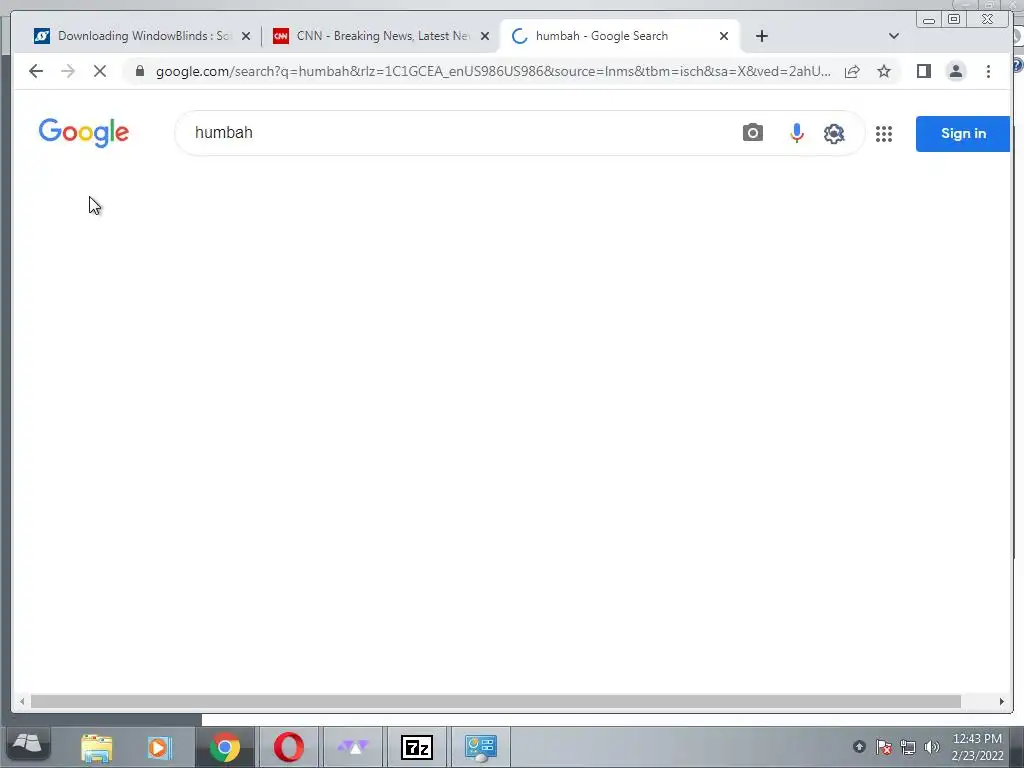Show hidden system tray icons
1024x768 pixels.
(859, 746)
